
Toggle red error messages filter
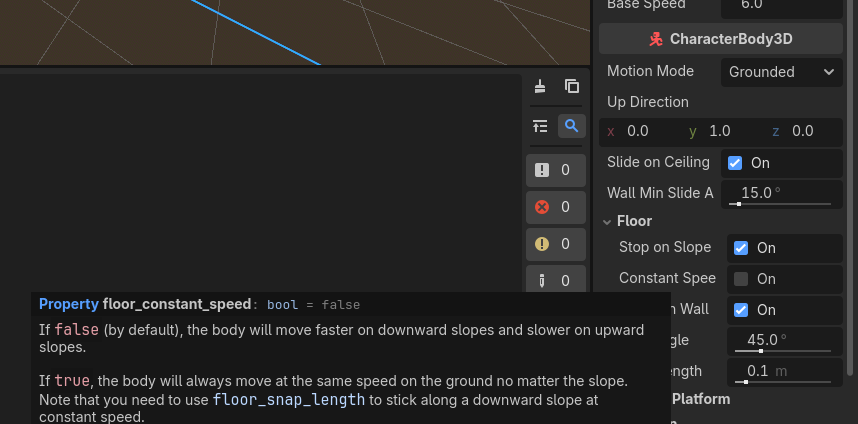(555, 207)
